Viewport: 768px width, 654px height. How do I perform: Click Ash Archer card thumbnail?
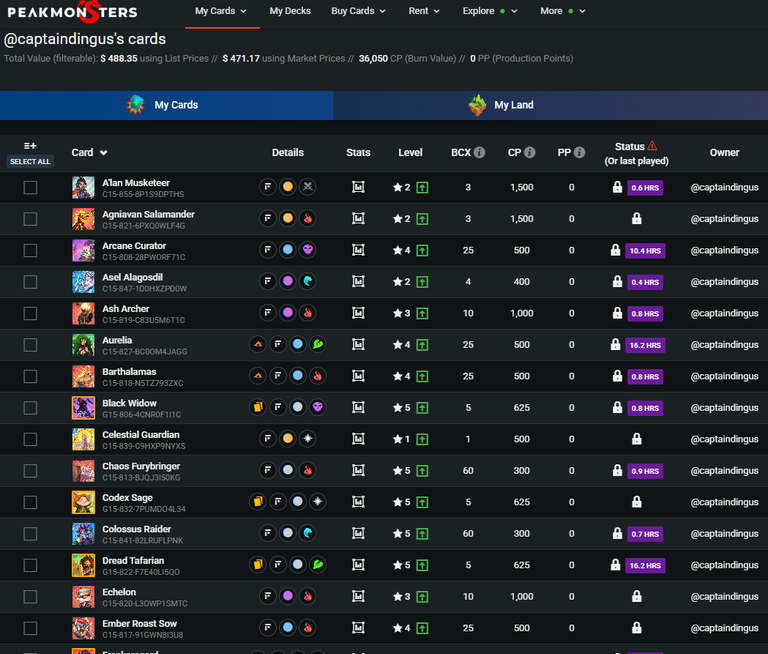[83, 314]
